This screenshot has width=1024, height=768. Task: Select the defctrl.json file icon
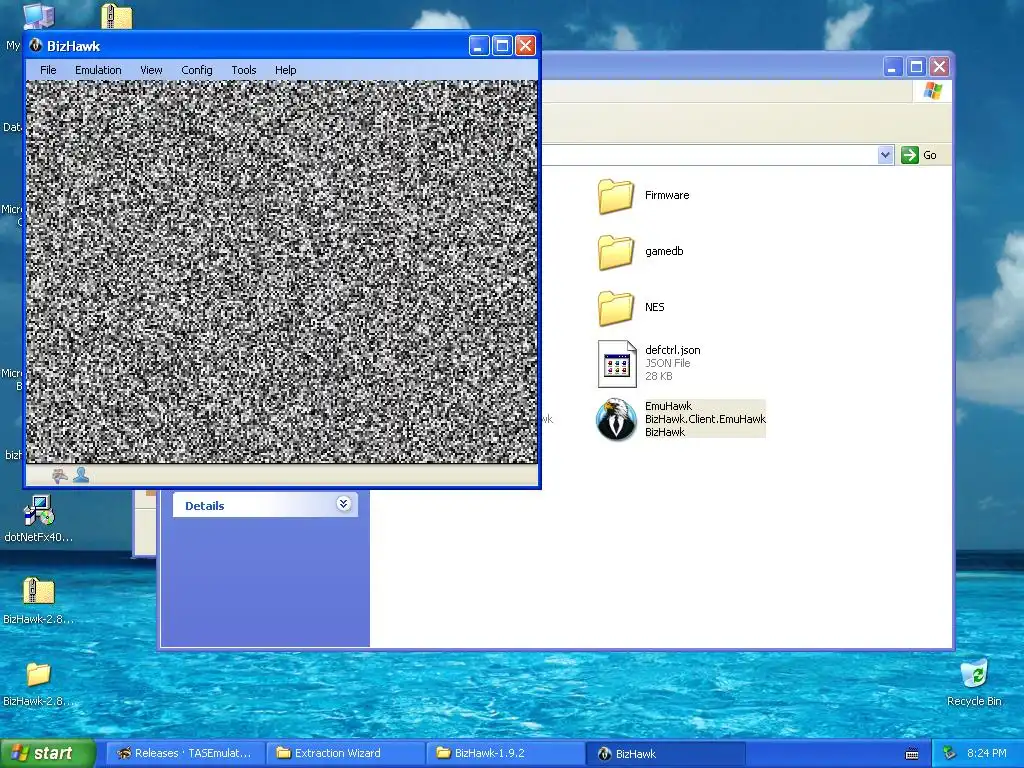pos(616,364)
